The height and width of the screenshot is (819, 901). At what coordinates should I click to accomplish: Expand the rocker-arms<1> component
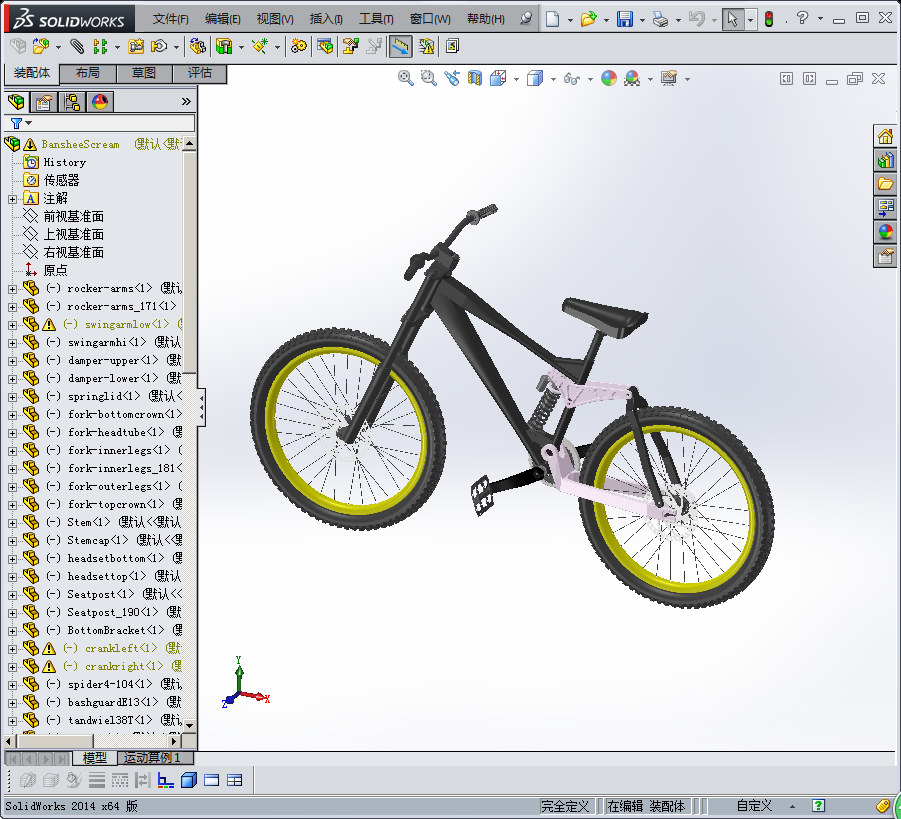coord(12,289)
